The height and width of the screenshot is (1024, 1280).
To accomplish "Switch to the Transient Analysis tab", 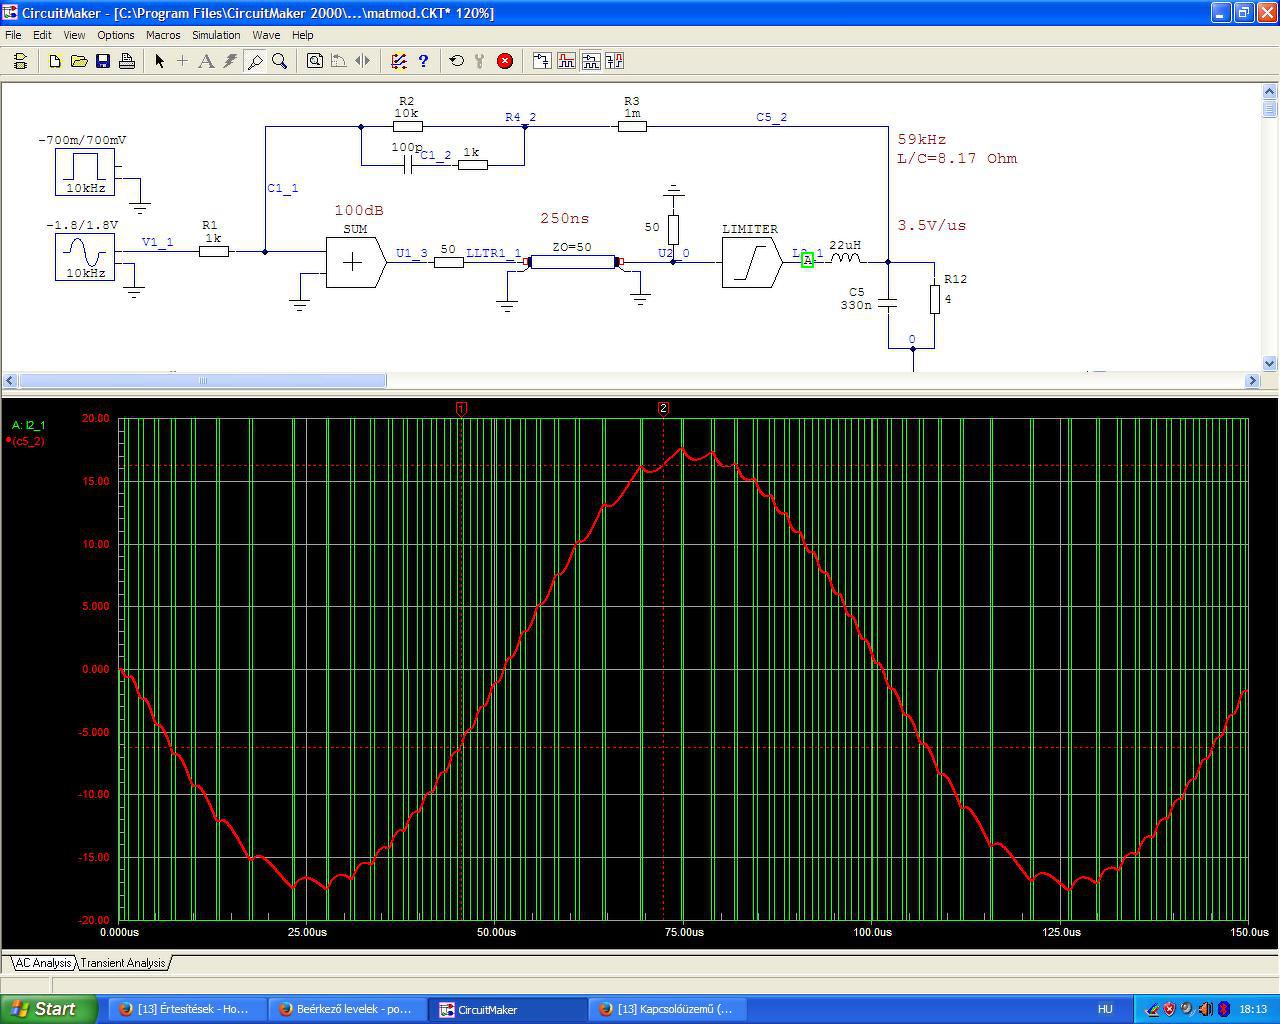I will click(123, 963).
